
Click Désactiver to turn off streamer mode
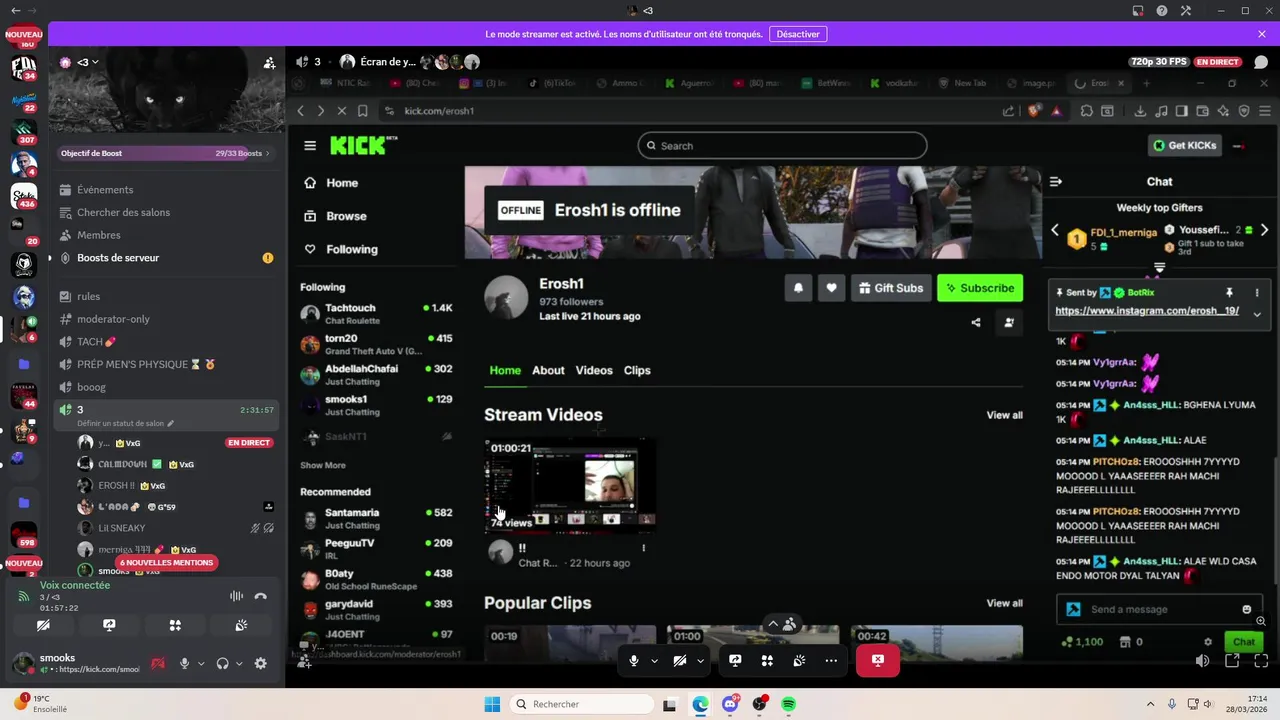click(x=798, y=34)
